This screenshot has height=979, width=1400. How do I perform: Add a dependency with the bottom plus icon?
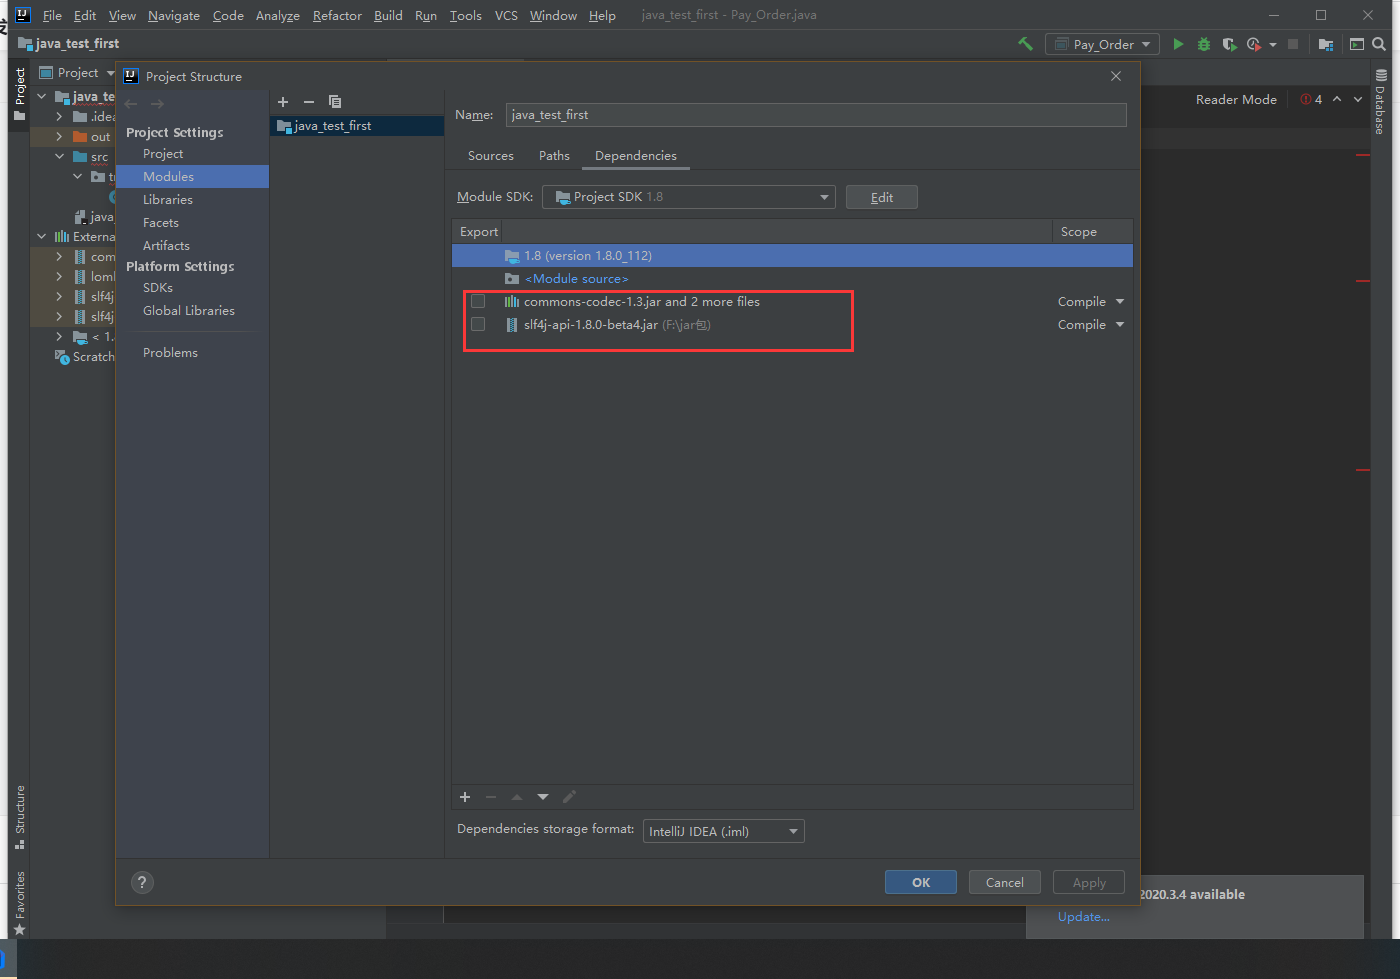[x=465, y=797]
